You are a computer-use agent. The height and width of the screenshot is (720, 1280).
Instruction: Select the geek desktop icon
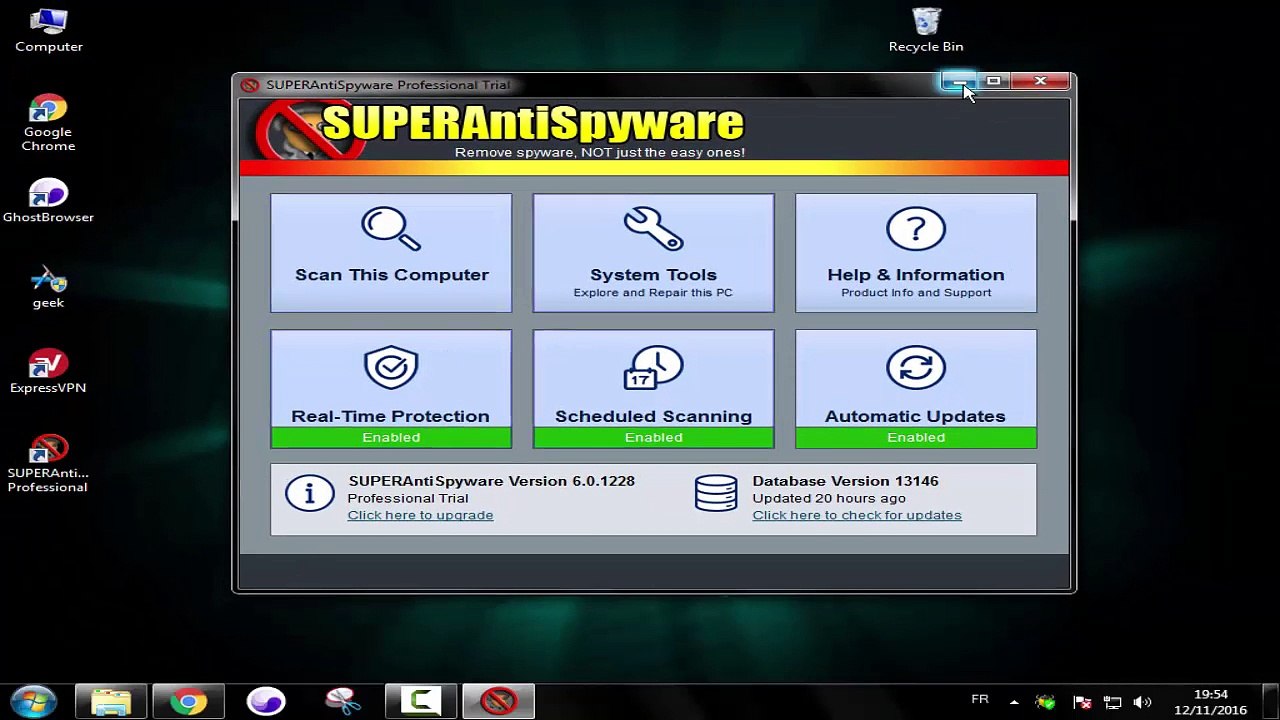(x=48, y=287)
